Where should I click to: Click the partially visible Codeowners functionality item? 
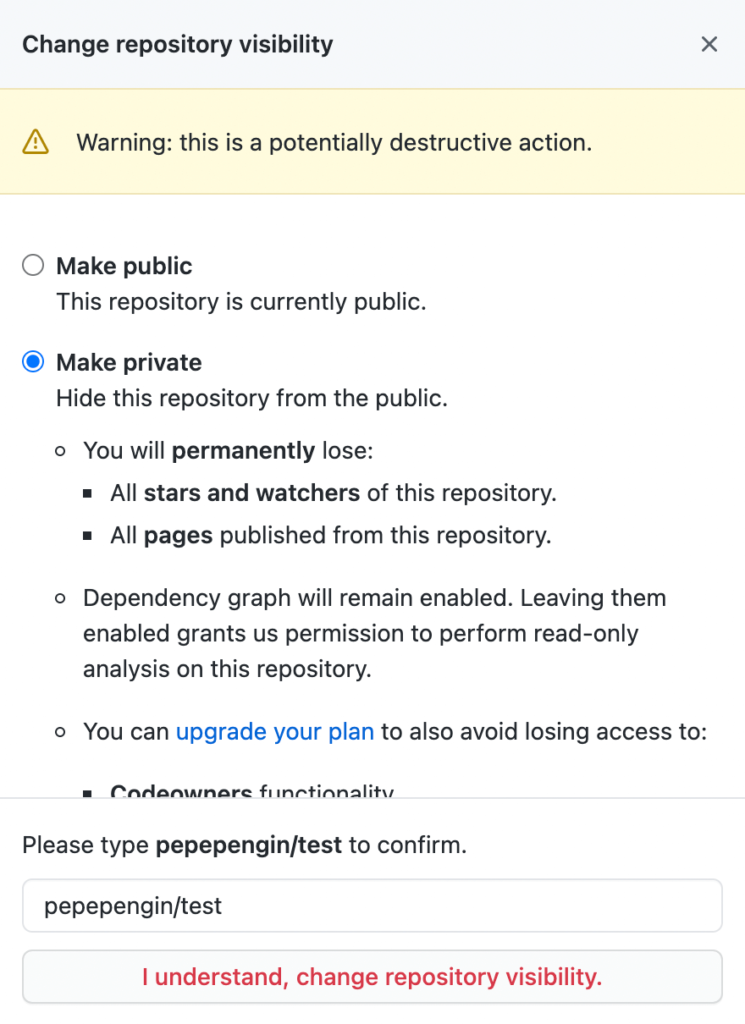pyautogui.click(x=252, y=790)
